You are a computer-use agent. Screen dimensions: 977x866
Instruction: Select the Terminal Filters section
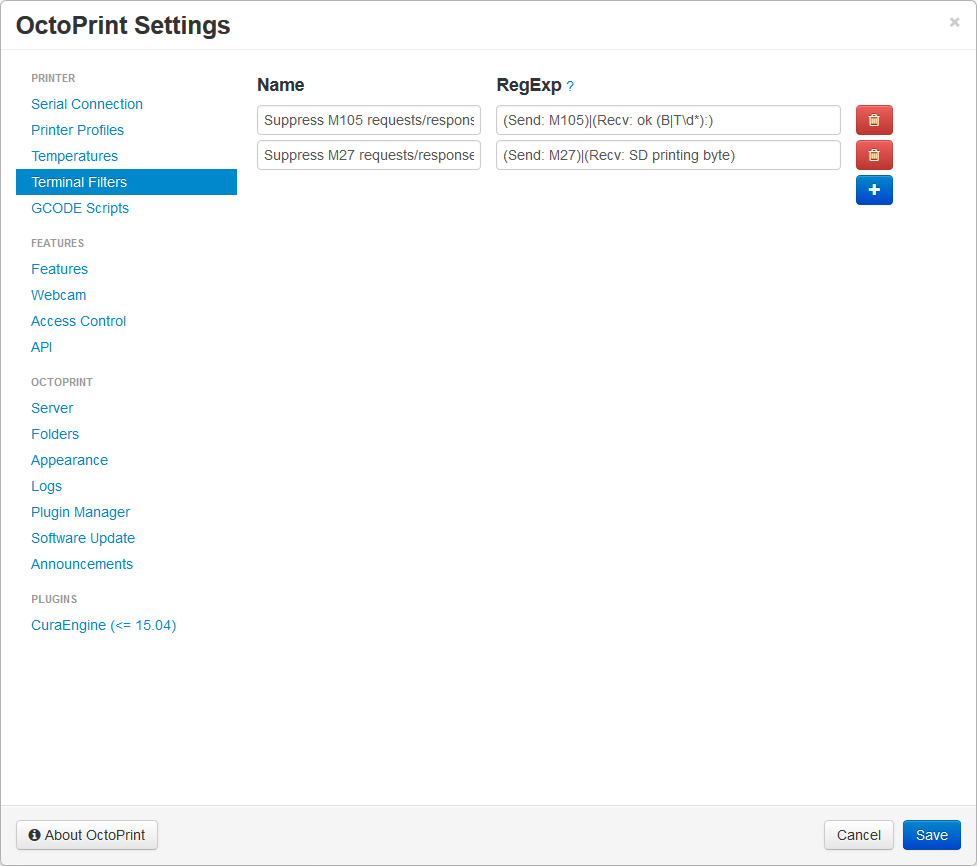(x=126, y=182)
